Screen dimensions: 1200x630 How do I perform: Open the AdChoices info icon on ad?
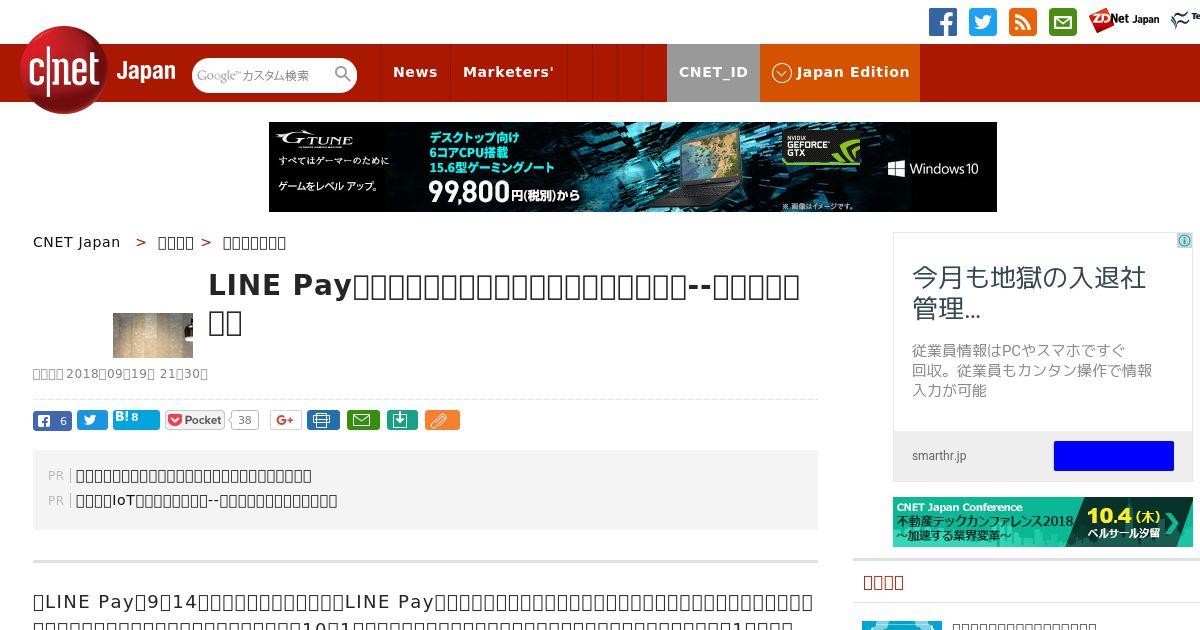point(1184,241)
